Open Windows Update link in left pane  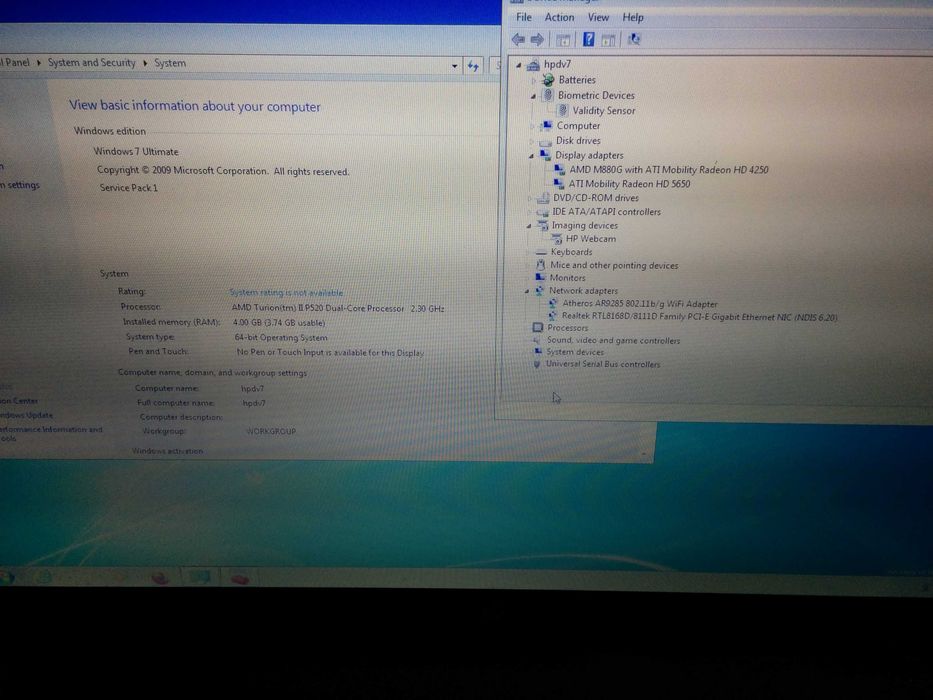point(26,415)
